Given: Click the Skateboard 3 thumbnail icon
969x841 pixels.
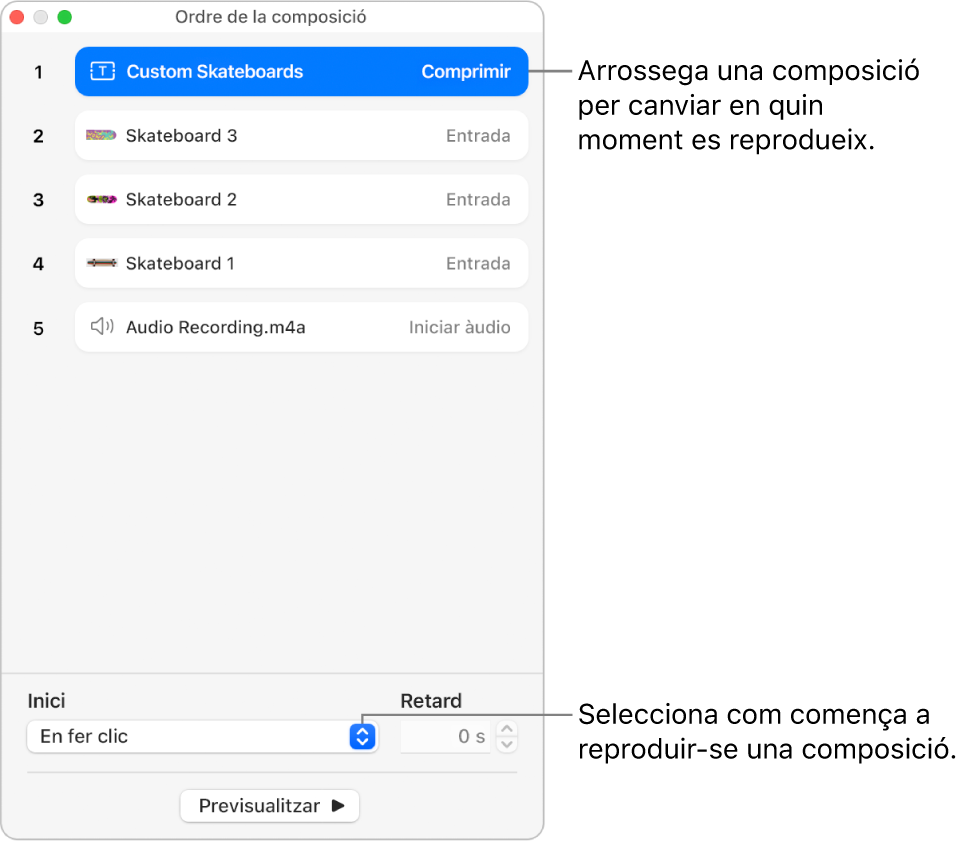Looking at the screenshot, I should 101,135.
